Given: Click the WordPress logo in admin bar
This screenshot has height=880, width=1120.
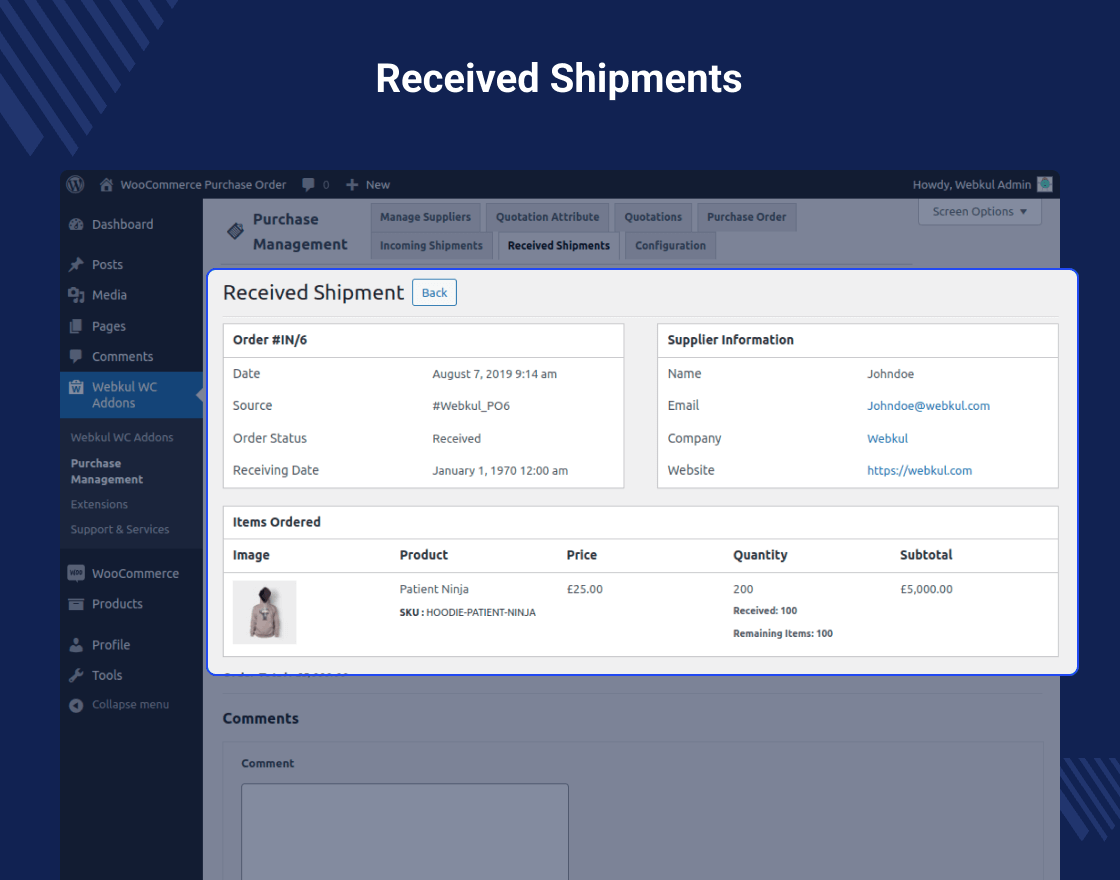Looking at the screenshot, I should coord(75,184).
